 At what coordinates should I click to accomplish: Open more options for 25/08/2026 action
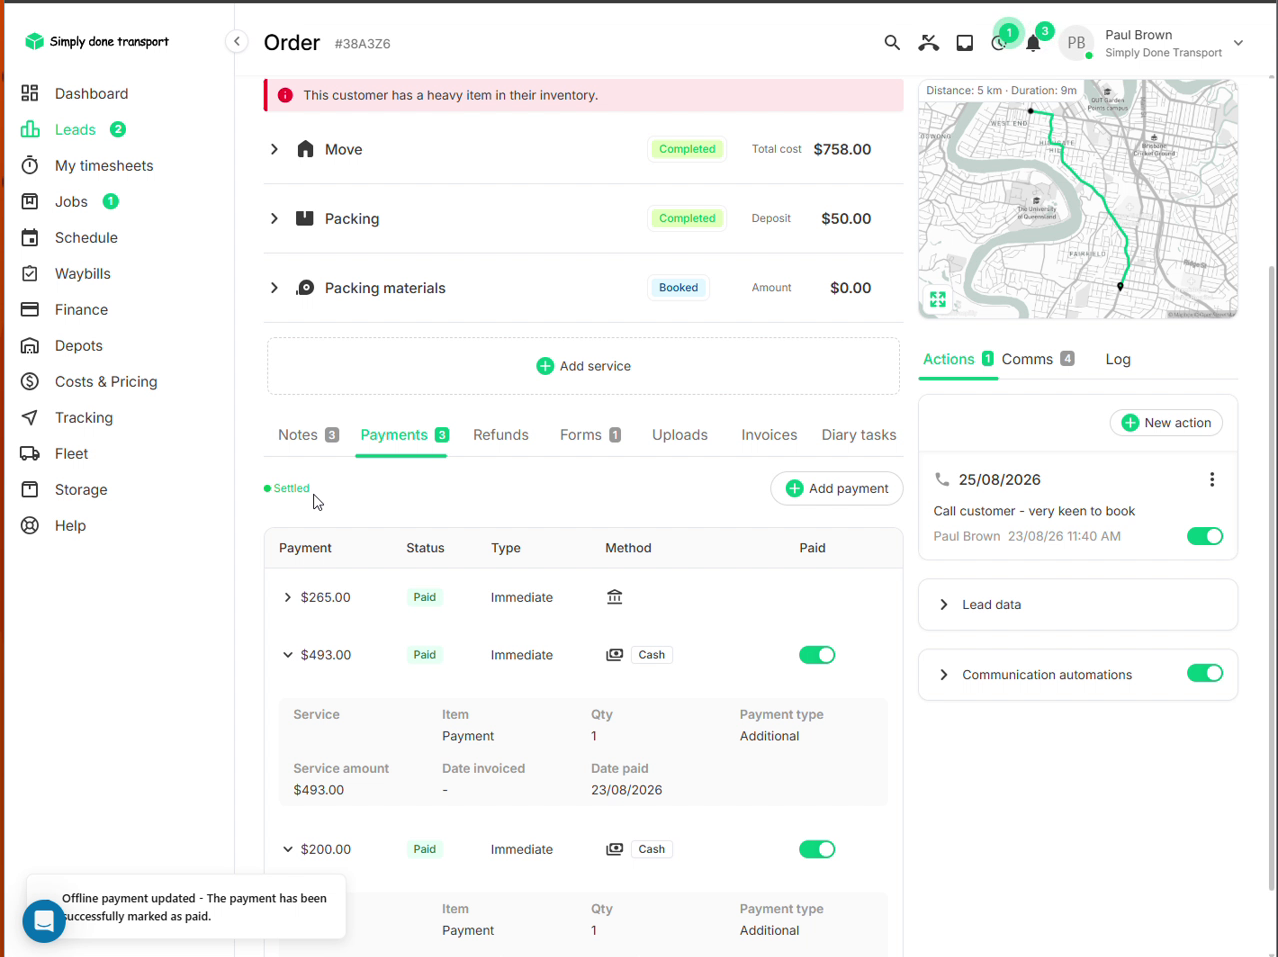click(x=1212, y=480)
